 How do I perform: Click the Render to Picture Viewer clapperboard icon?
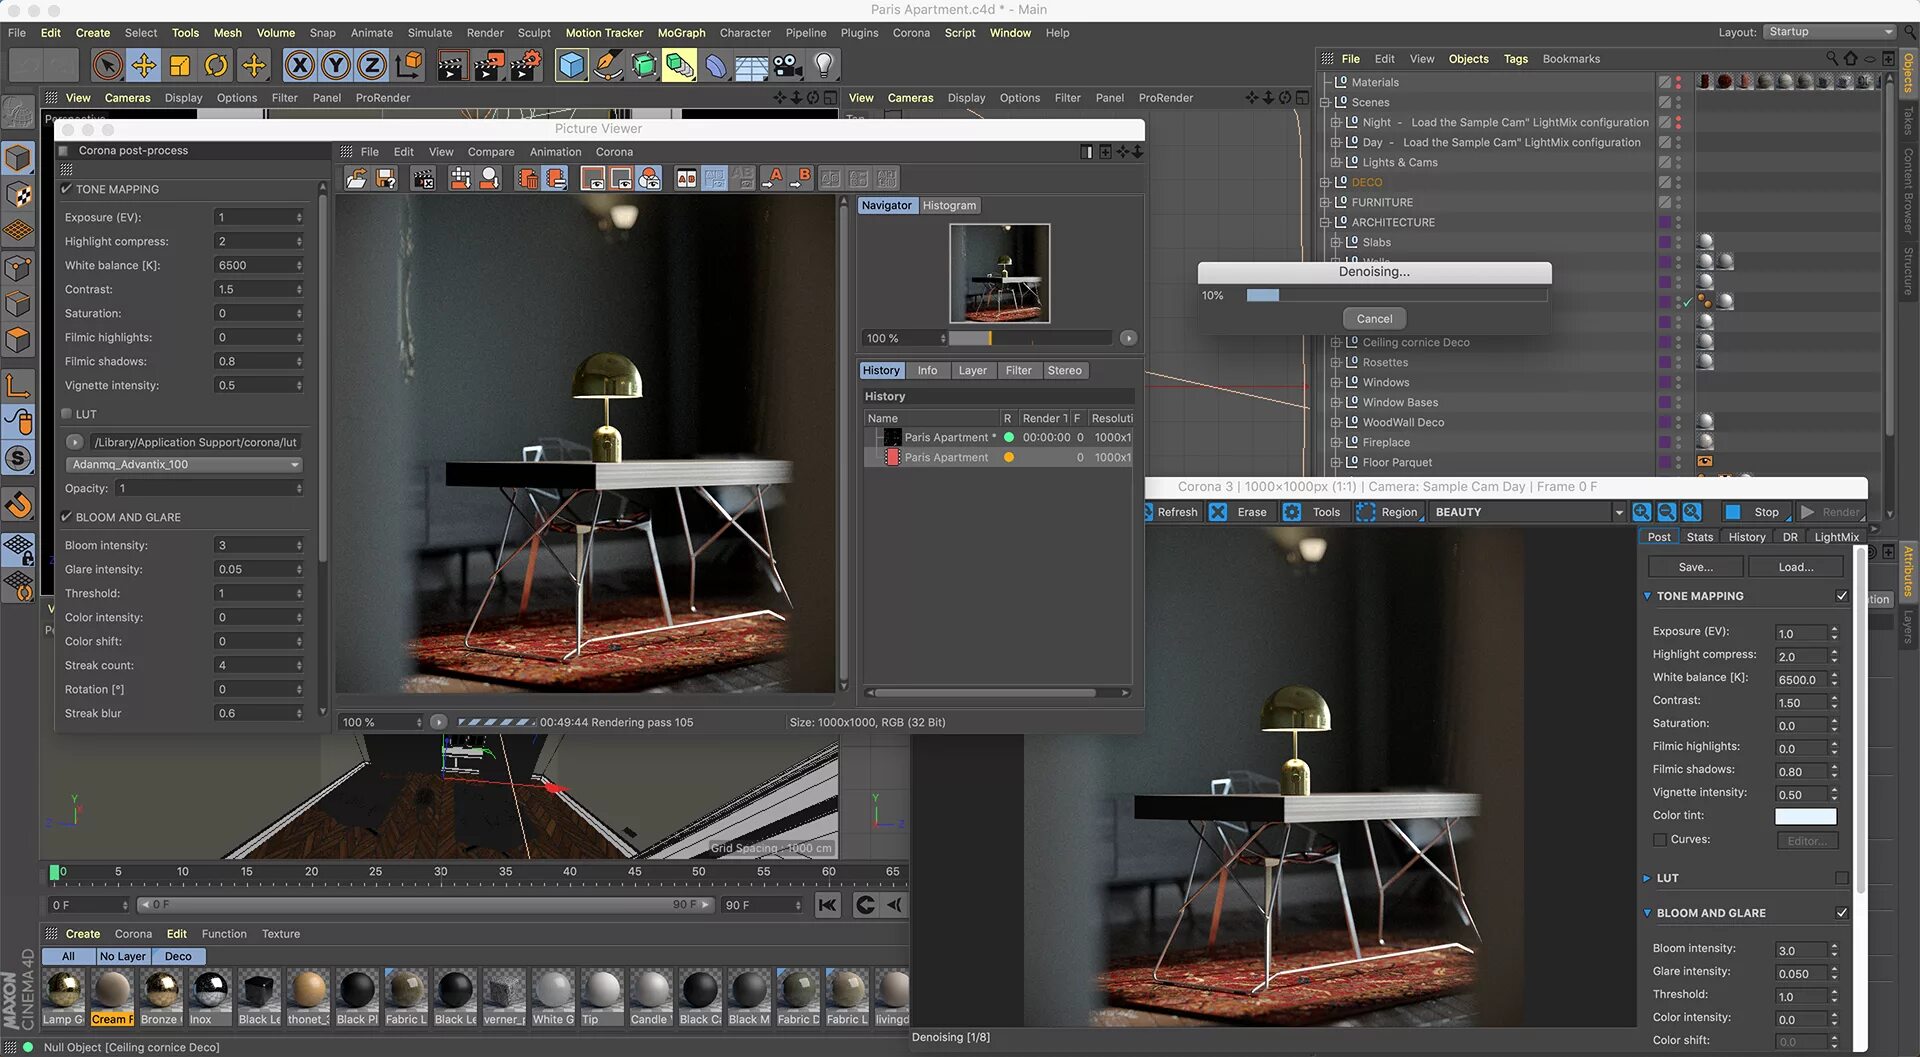[489, 66]
